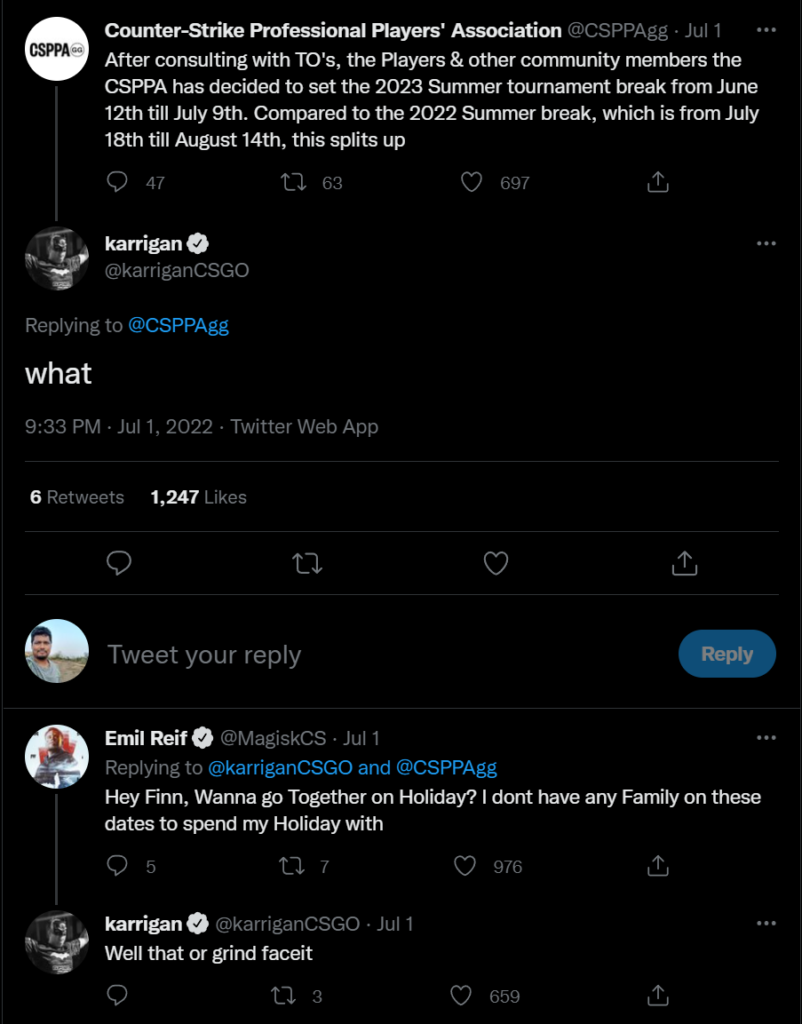Share karrigan's "grind faceit" reply
The image size is (802, 1024).
point(658,995)
